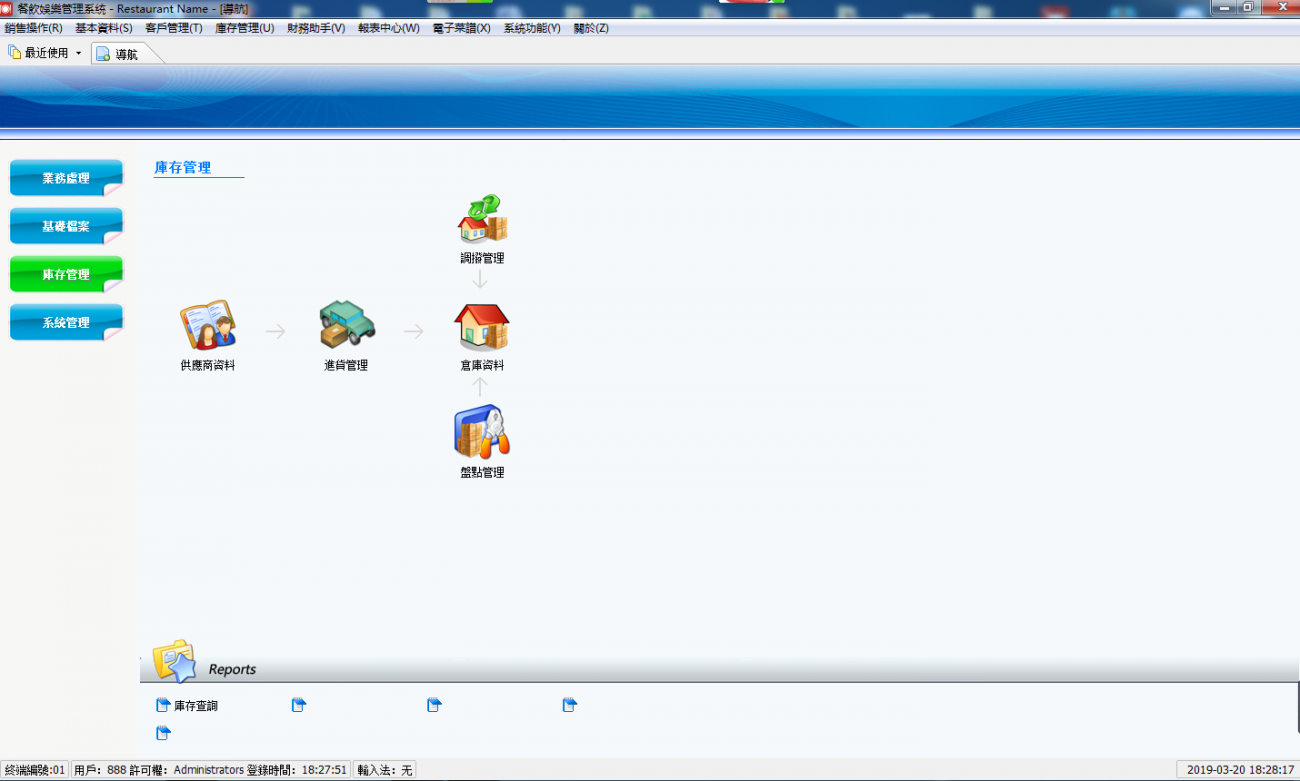
Task: Open the 關於(Z) menu
Action: click(591, 28)
